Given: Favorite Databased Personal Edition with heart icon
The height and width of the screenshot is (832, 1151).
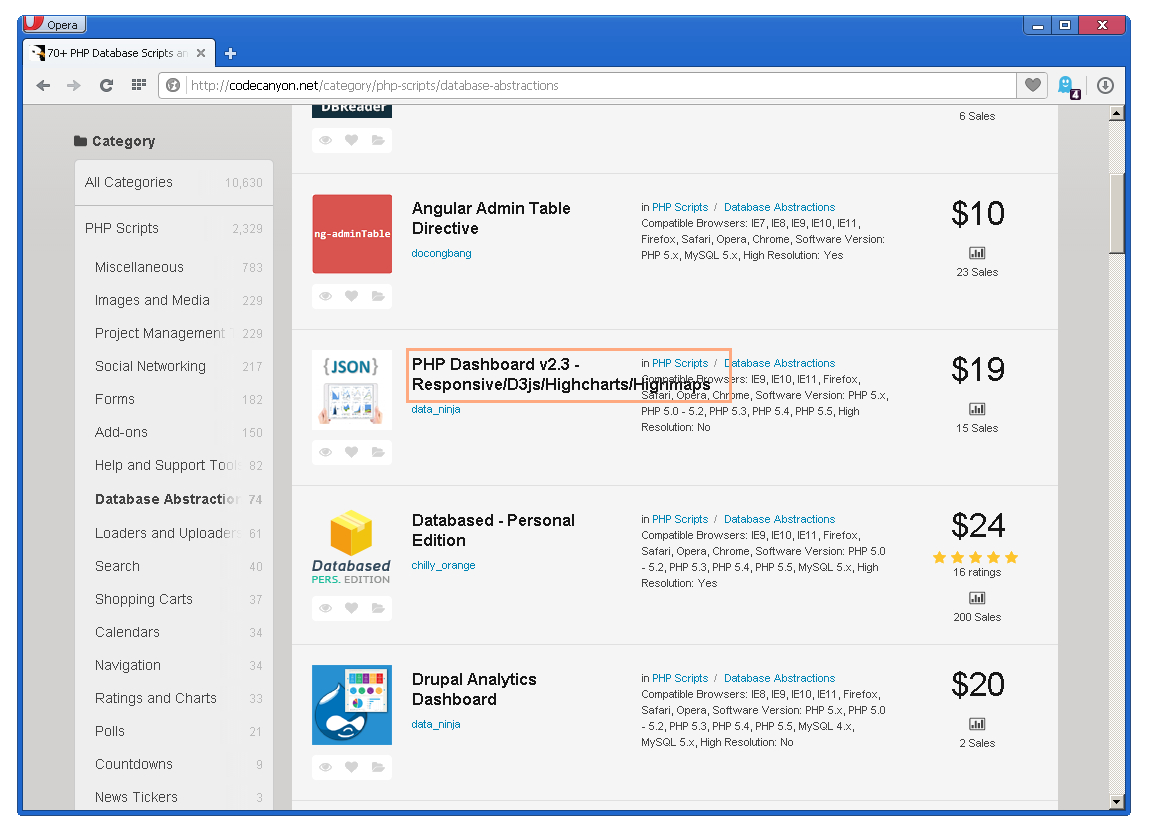Looking at the screenshot, I should coord(352,608).
